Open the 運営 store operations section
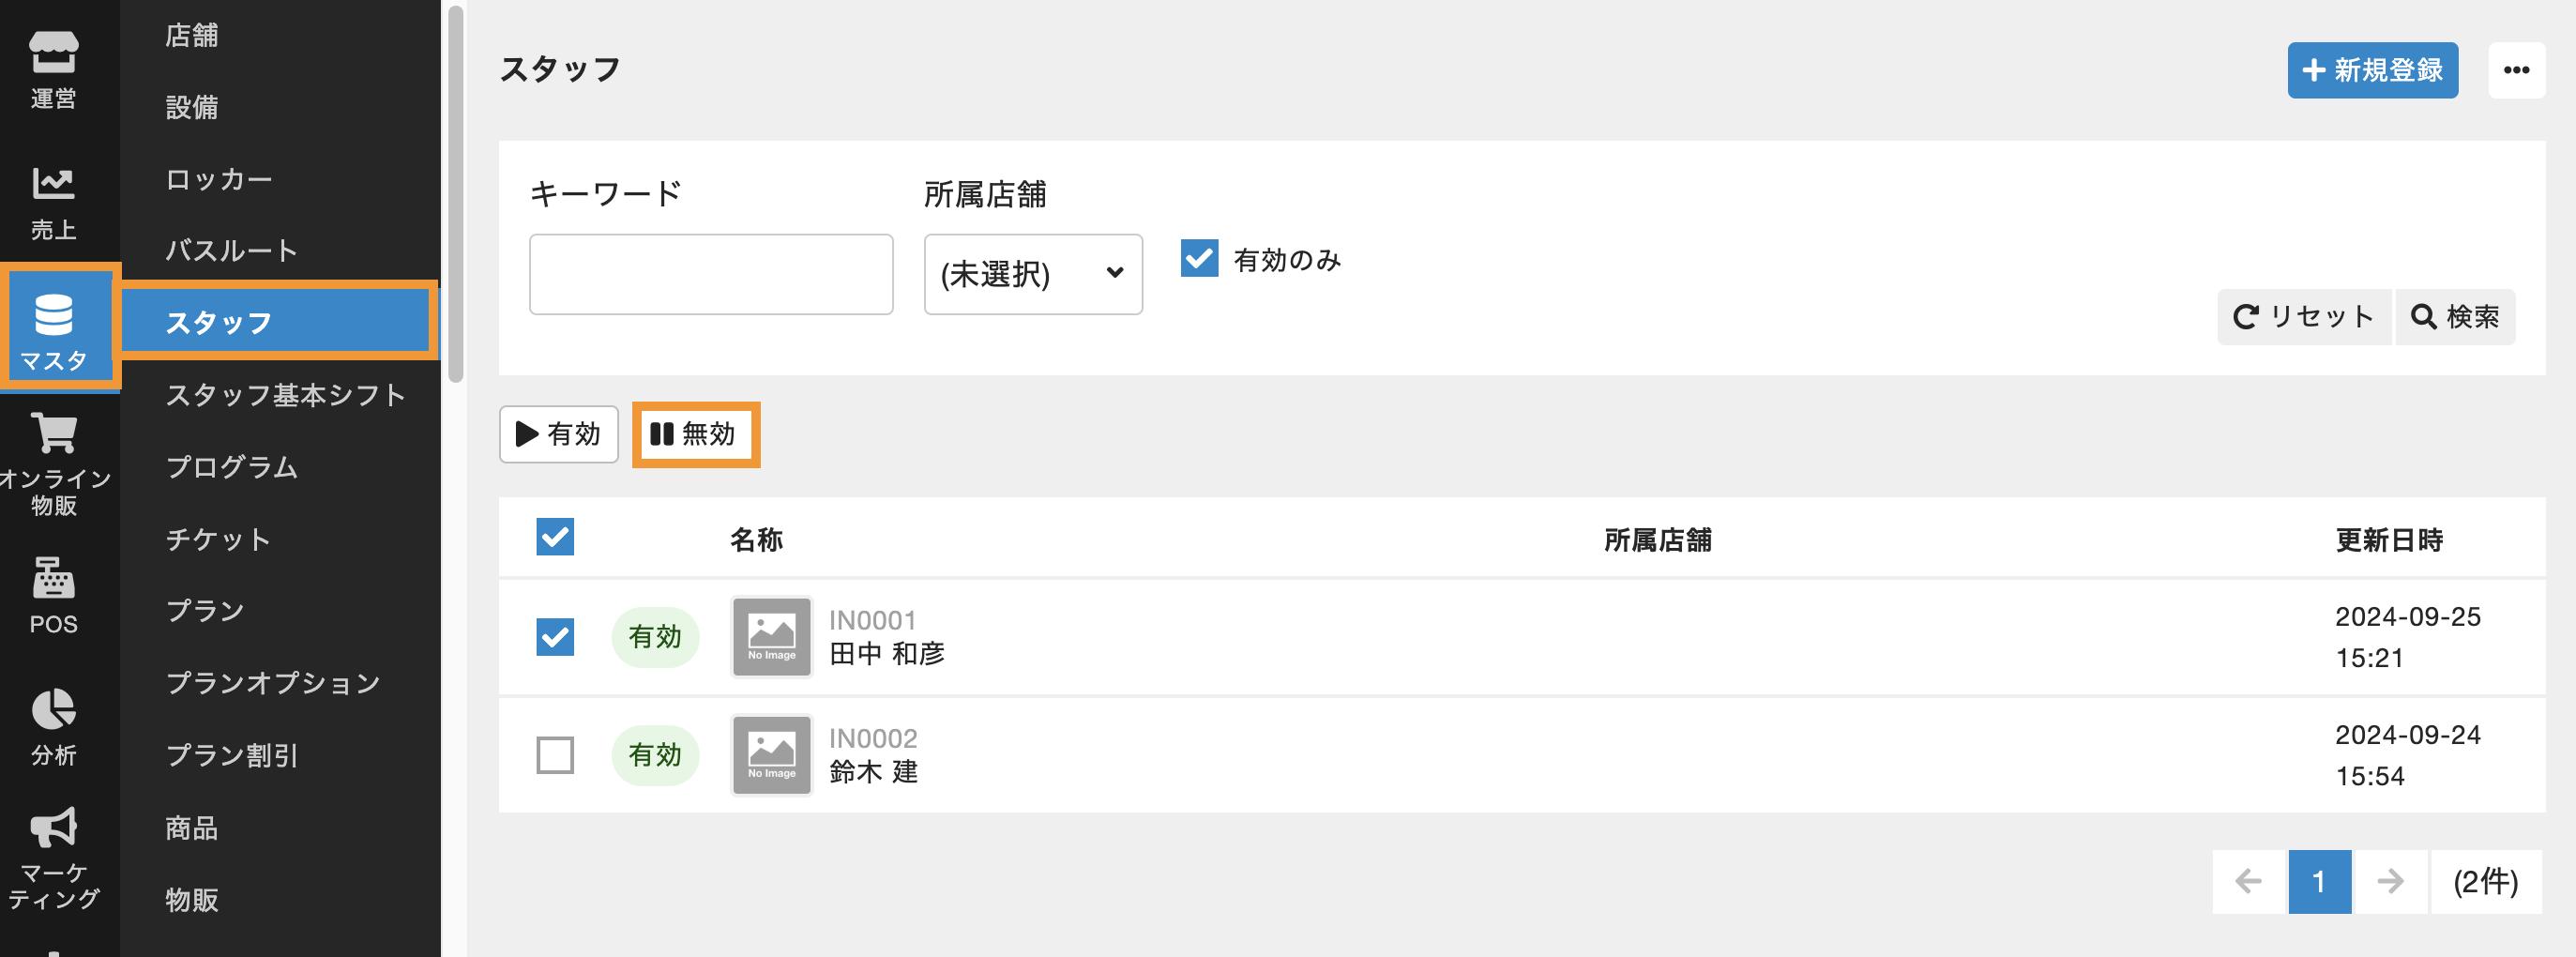2576x957 pixels. (x=53, y=68)
